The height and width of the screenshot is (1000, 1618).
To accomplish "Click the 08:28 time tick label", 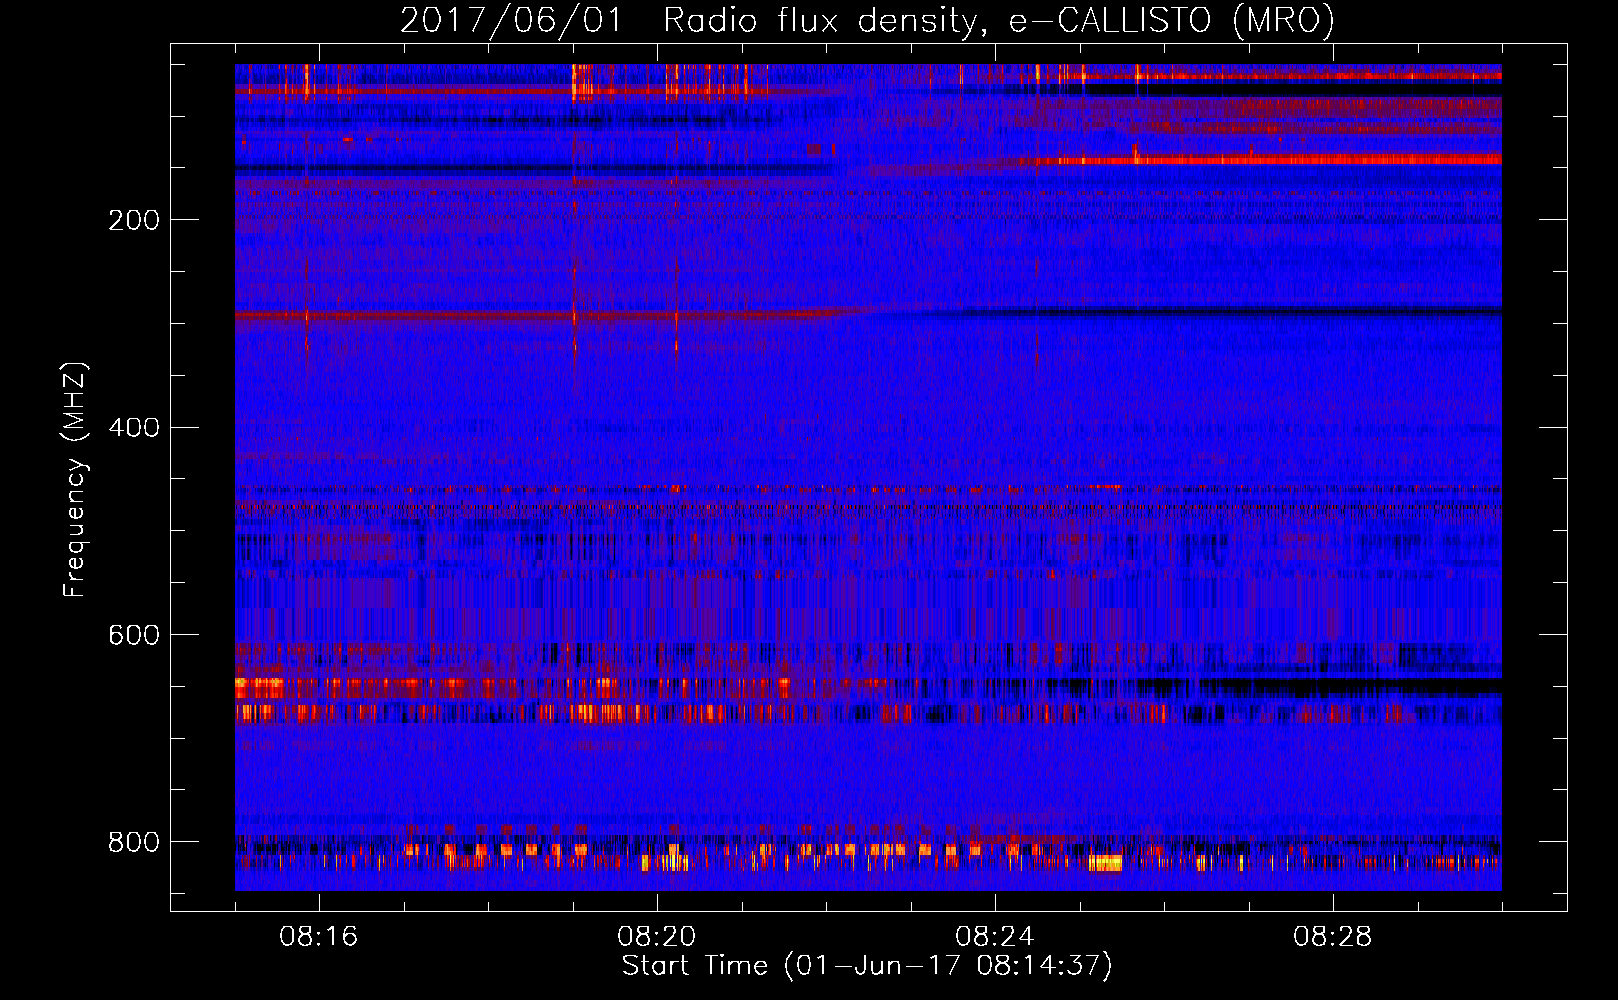I will point(1333,937).
